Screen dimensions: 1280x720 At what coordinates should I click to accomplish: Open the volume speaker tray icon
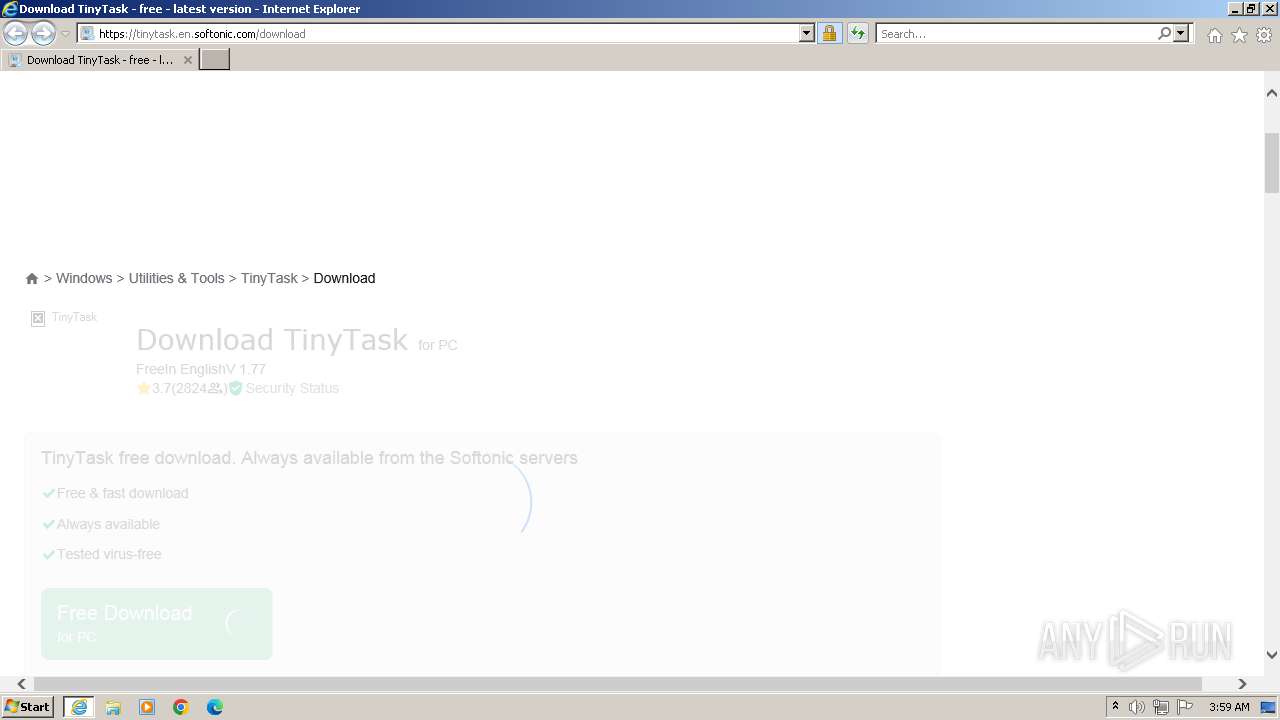(1137, 707)
